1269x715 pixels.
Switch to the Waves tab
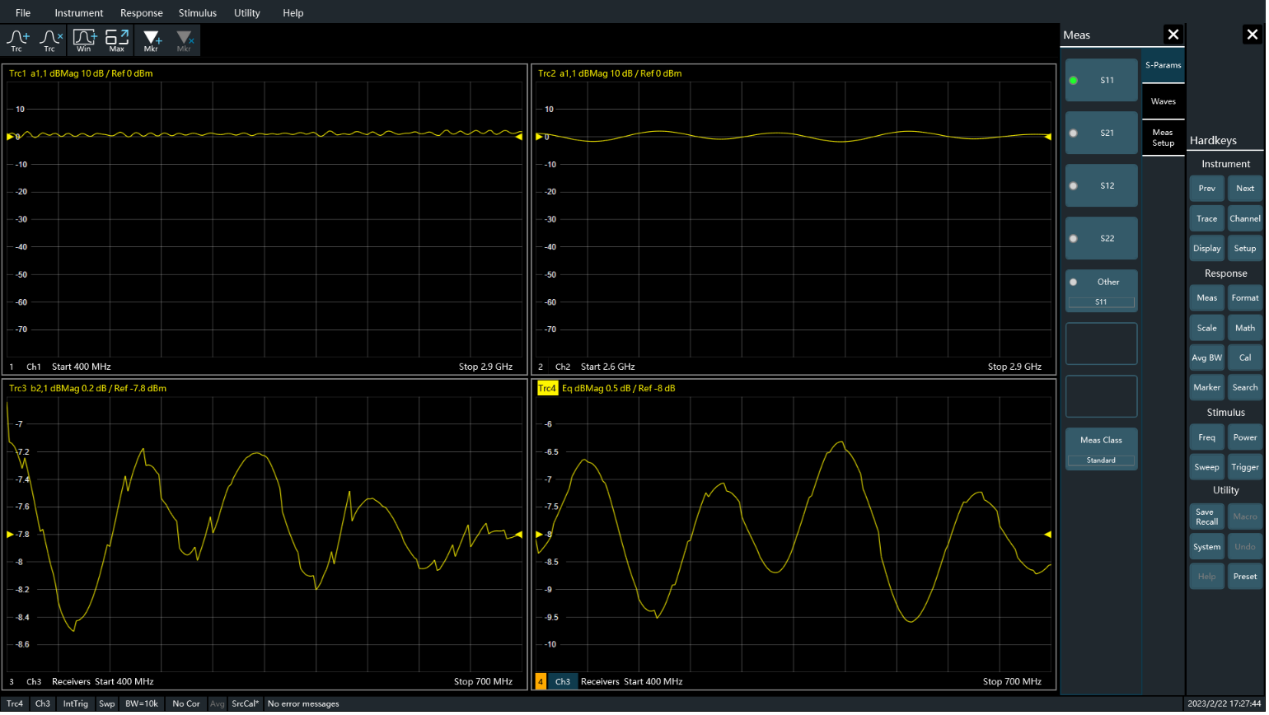click(x=1163, y=101)
